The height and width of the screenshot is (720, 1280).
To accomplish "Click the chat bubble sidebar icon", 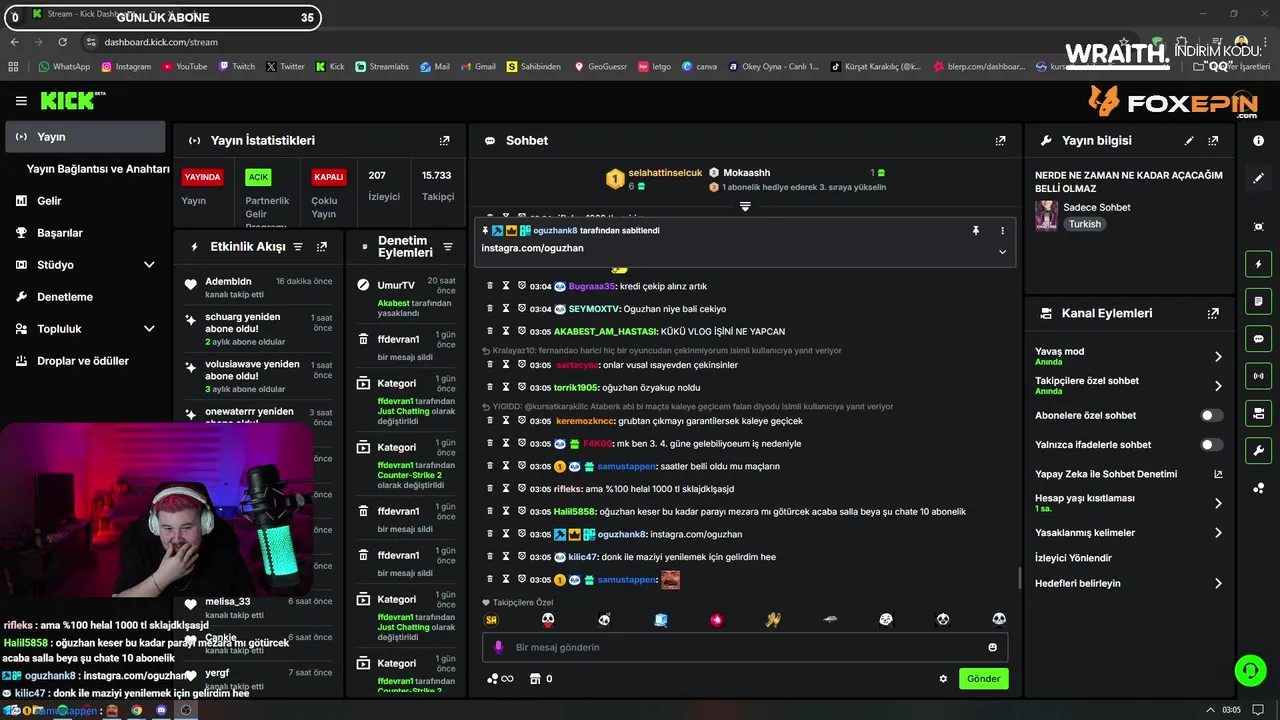I will tap(1258, 339).
